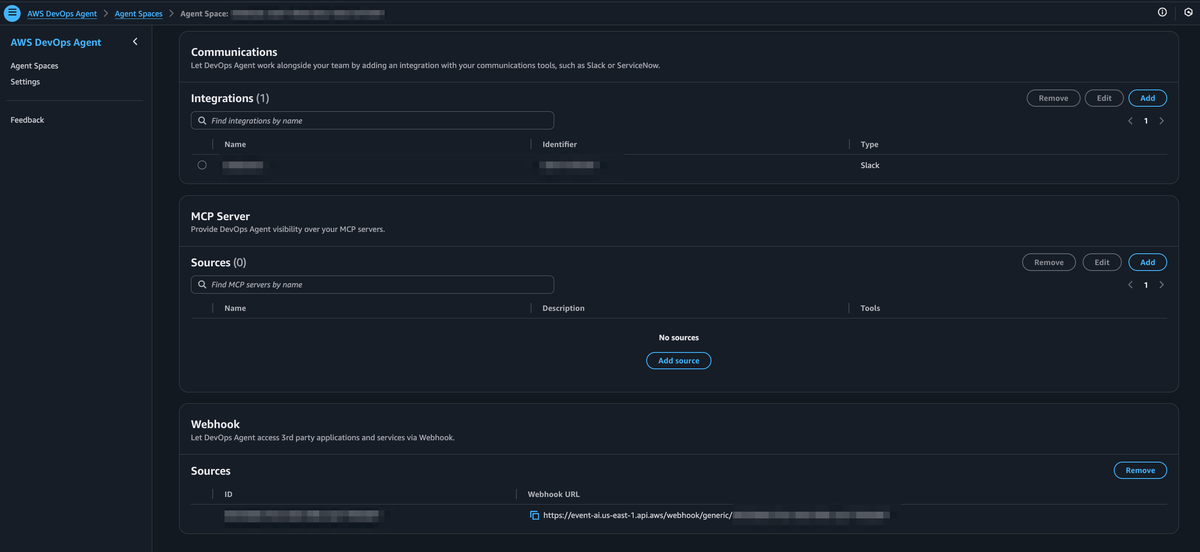The width and height of the screenshot is (1200, 552).
Task: Open the hamburger navigation menu icon
Action: tap(12, 13)
